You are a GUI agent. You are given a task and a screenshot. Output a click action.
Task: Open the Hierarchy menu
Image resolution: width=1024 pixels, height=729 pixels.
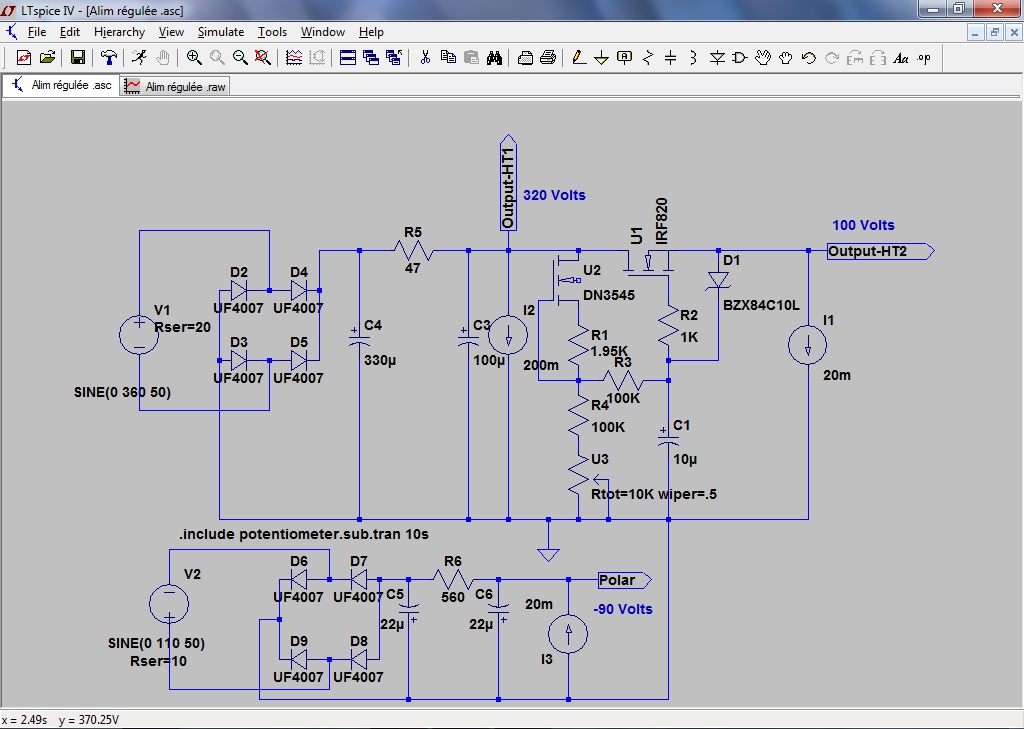(120, 32)
